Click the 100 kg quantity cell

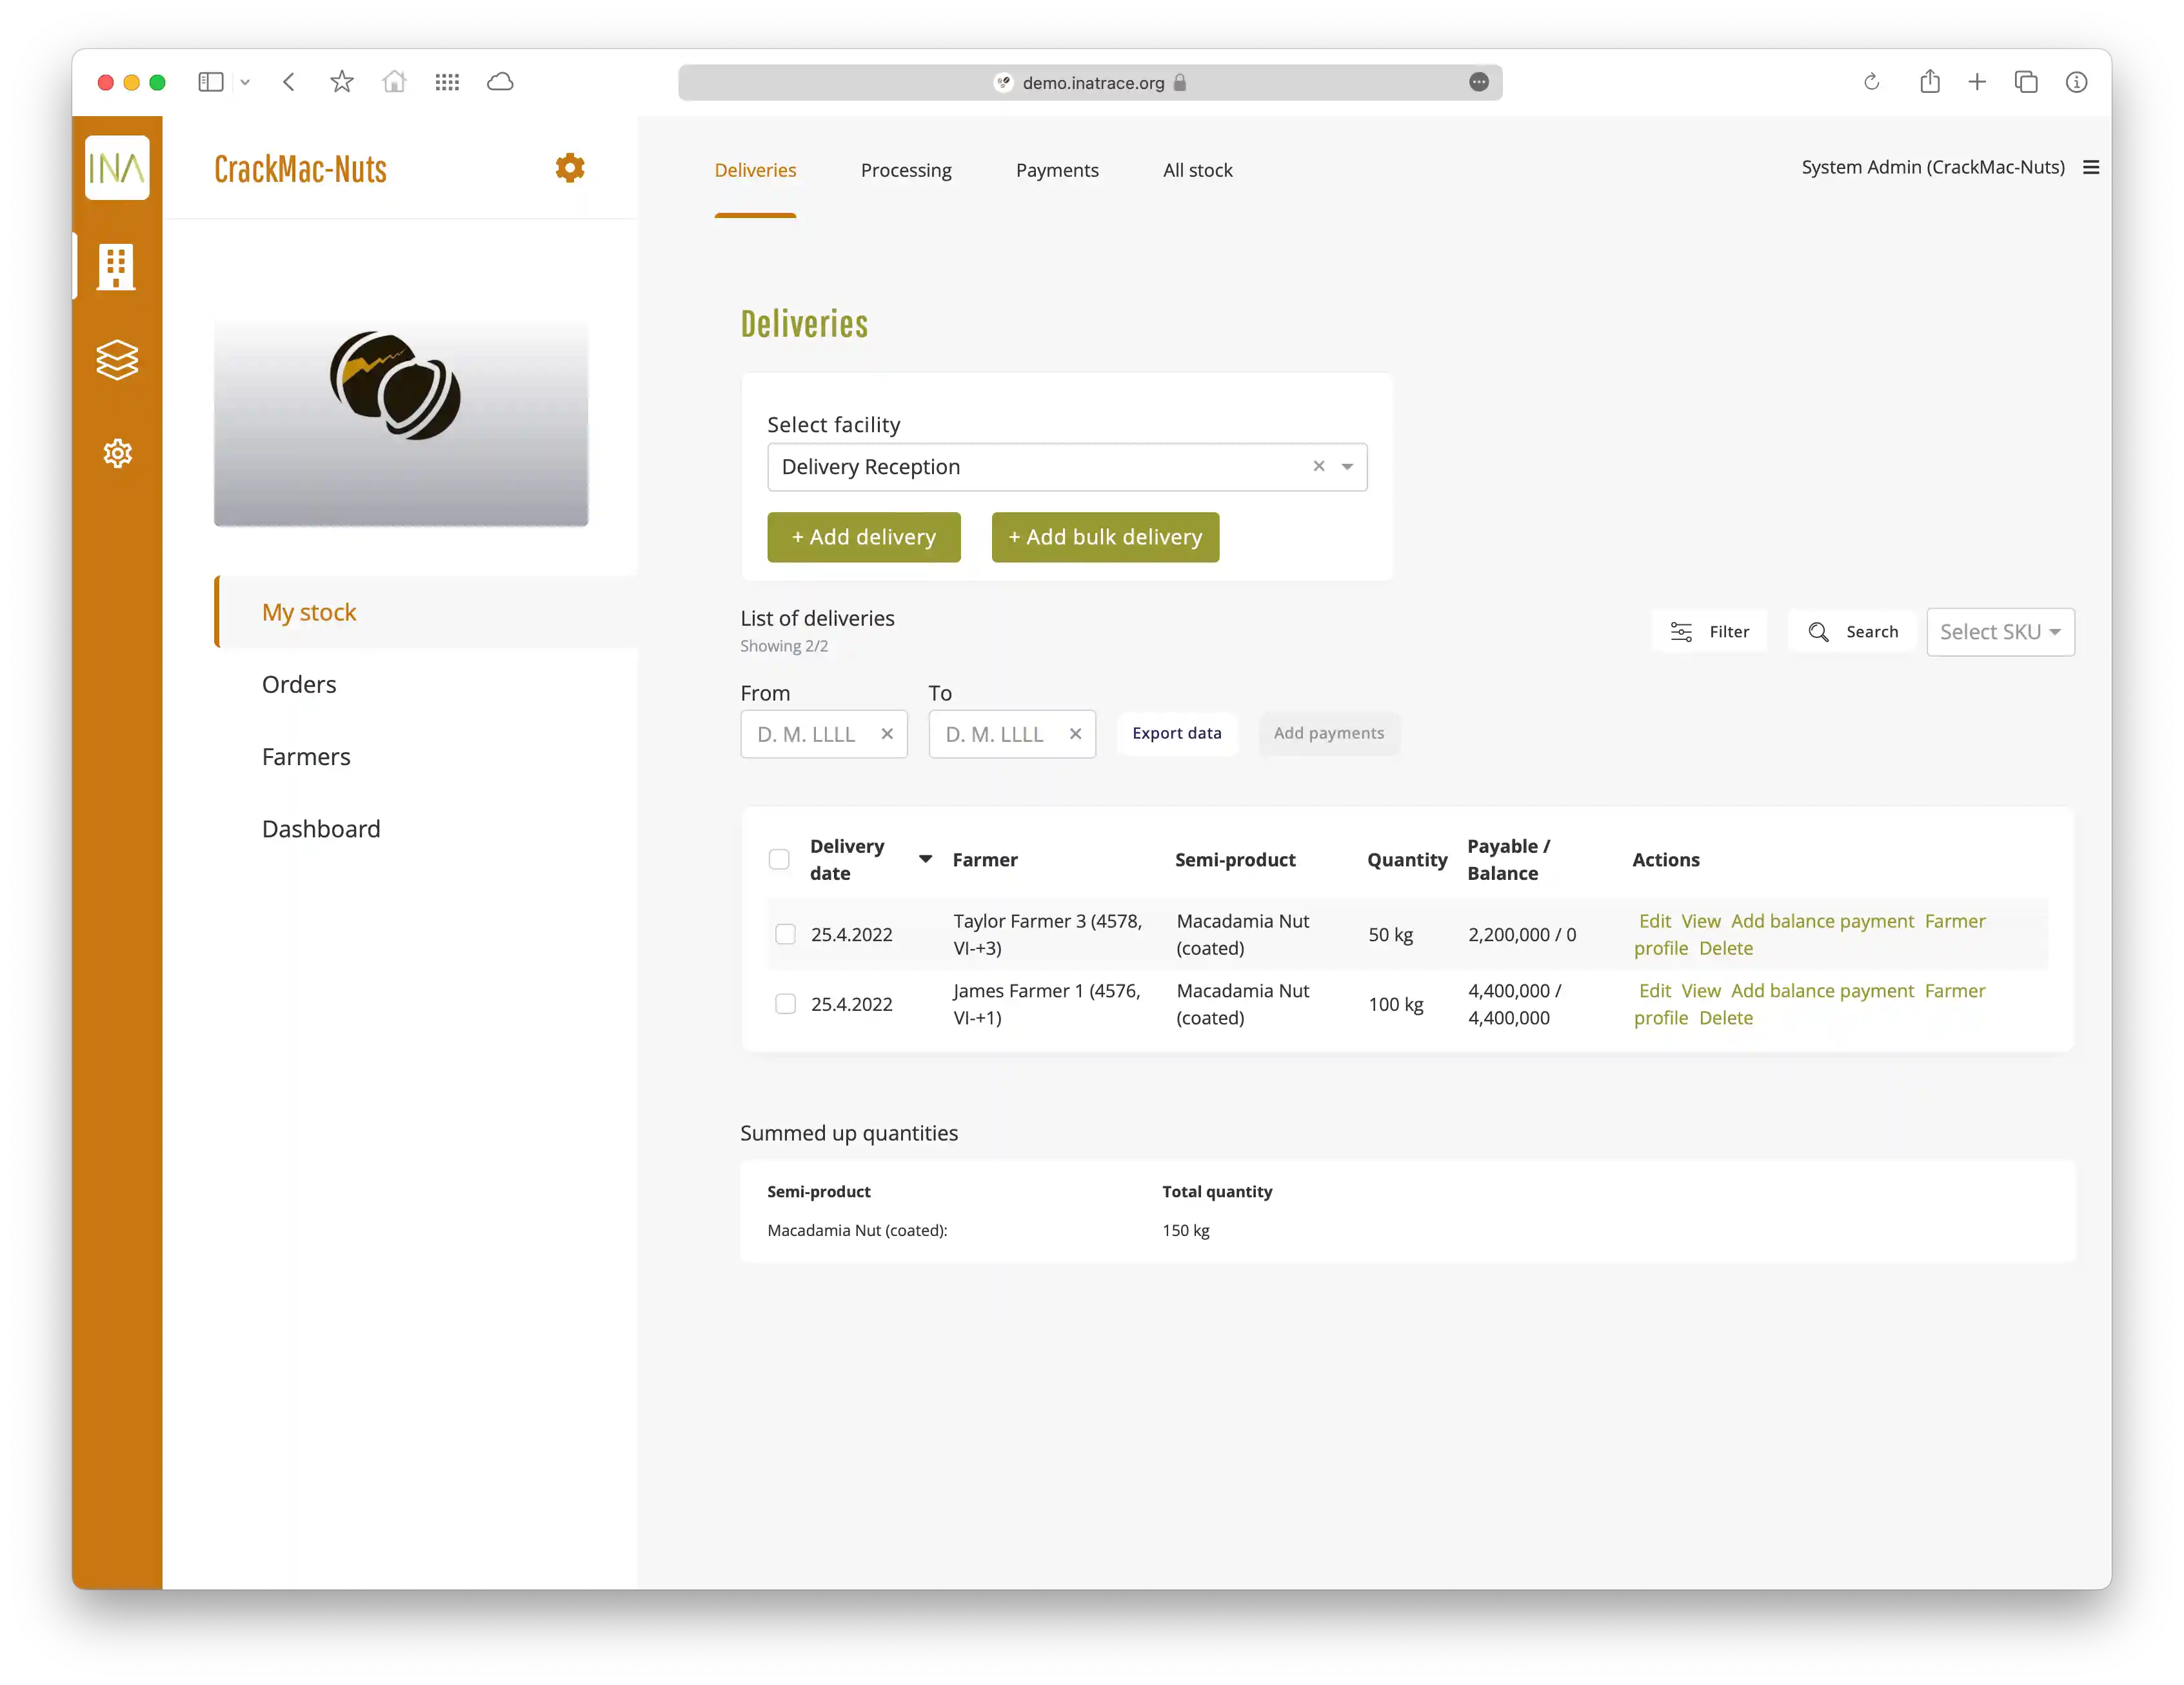tap(1395, 1004)
